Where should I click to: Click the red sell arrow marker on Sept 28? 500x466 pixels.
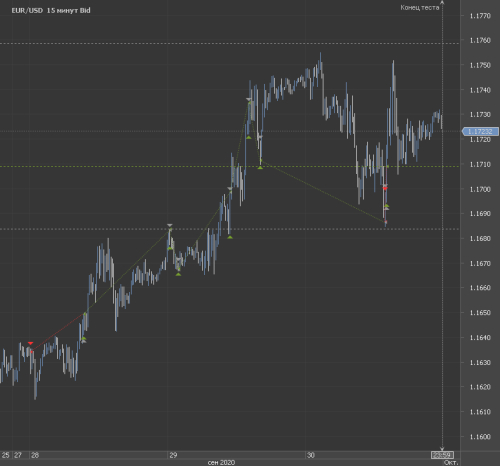[x=31, y=343]
